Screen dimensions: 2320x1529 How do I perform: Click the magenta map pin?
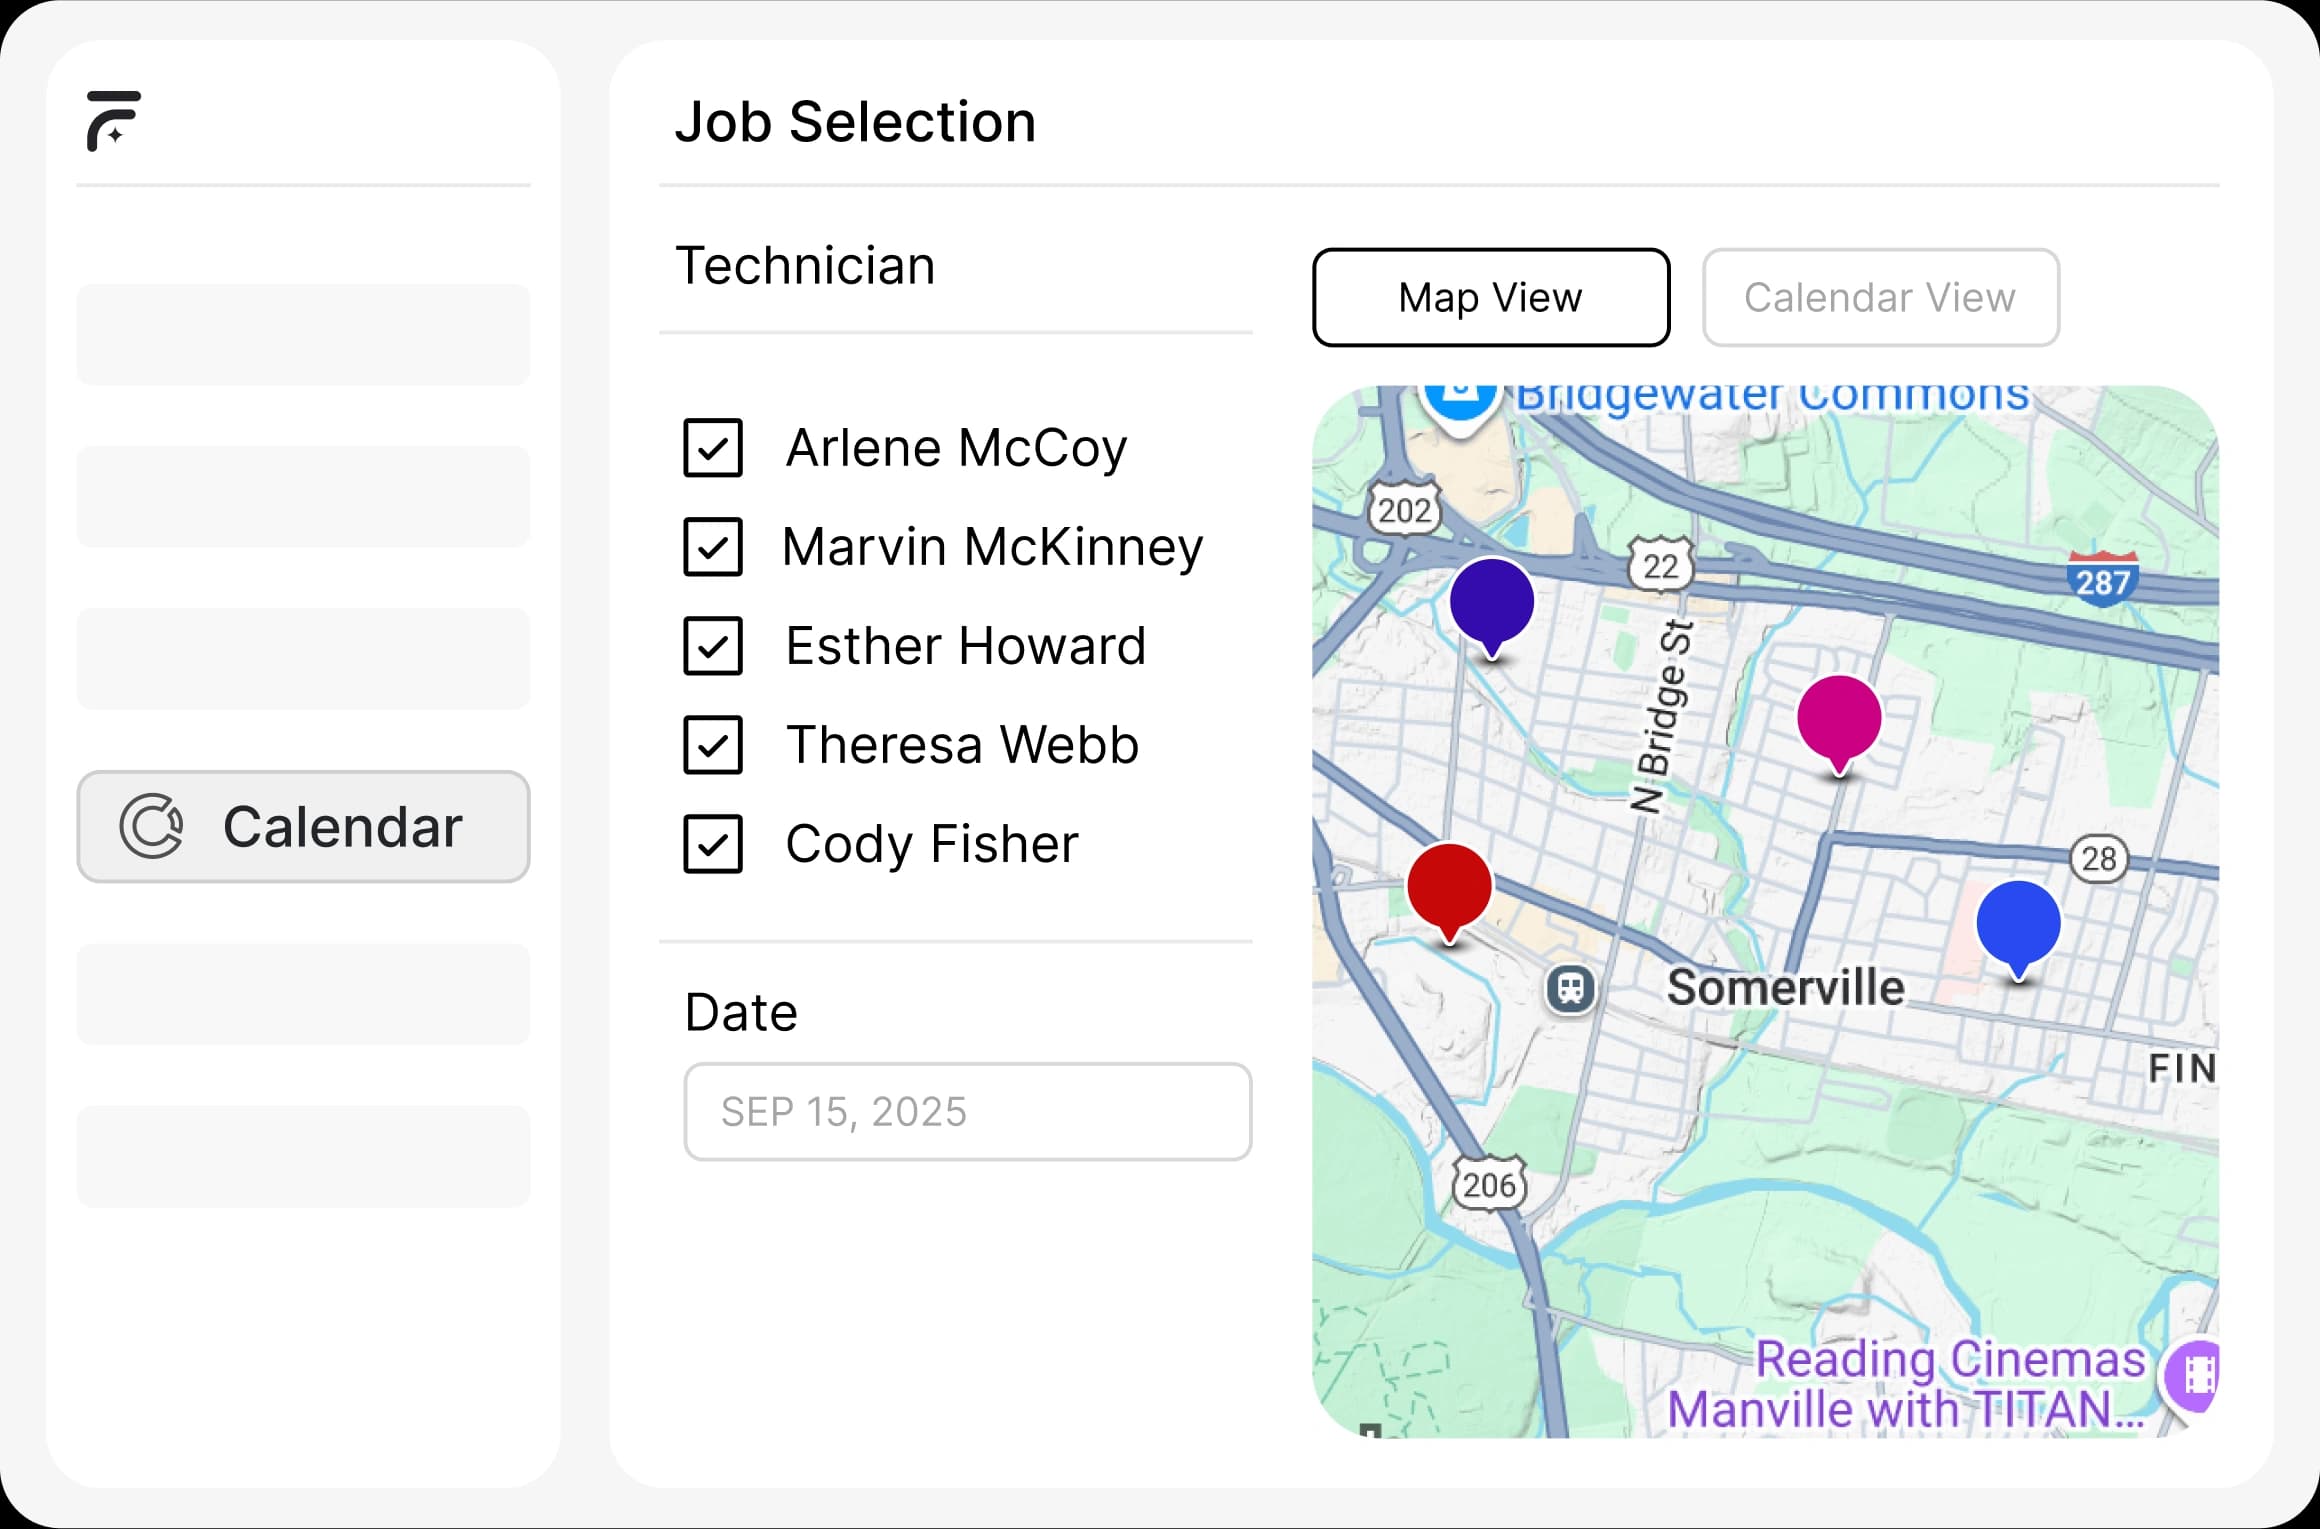click(x=1838, y=719)
